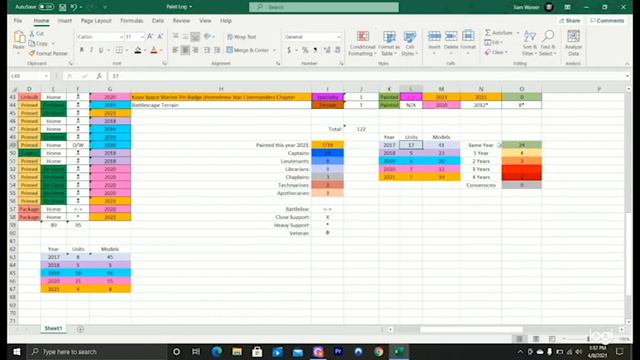Toggle the AutoSave switch
This screenshot has width=640, height=360.
[x=46, y=7]
